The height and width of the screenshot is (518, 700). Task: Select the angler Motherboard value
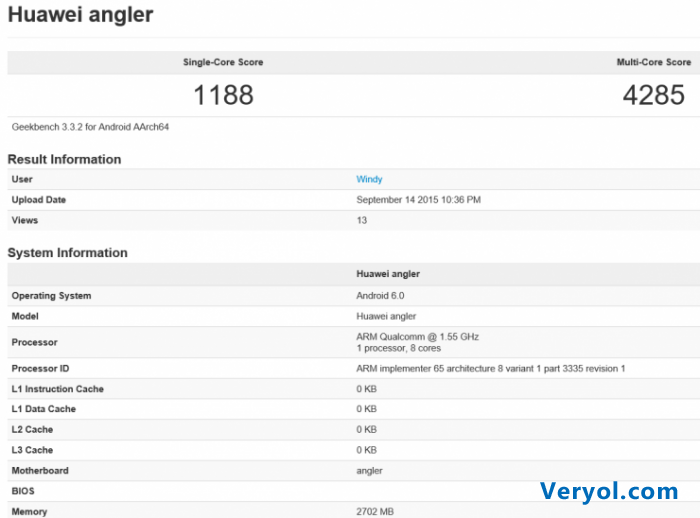(369, 471)
